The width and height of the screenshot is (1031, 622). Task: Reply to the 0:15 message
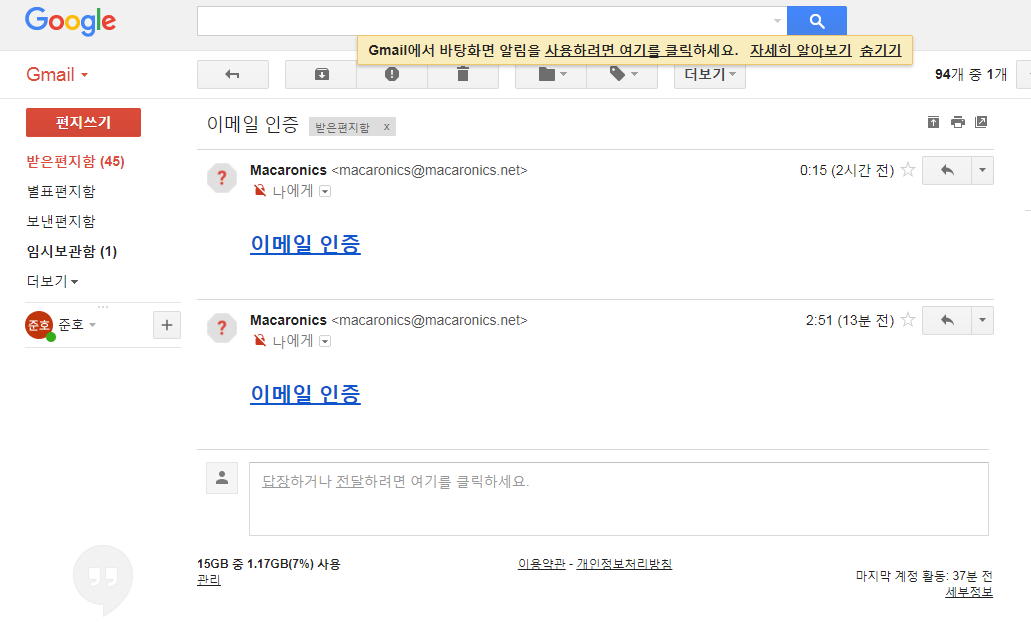[x=947, y=170]
